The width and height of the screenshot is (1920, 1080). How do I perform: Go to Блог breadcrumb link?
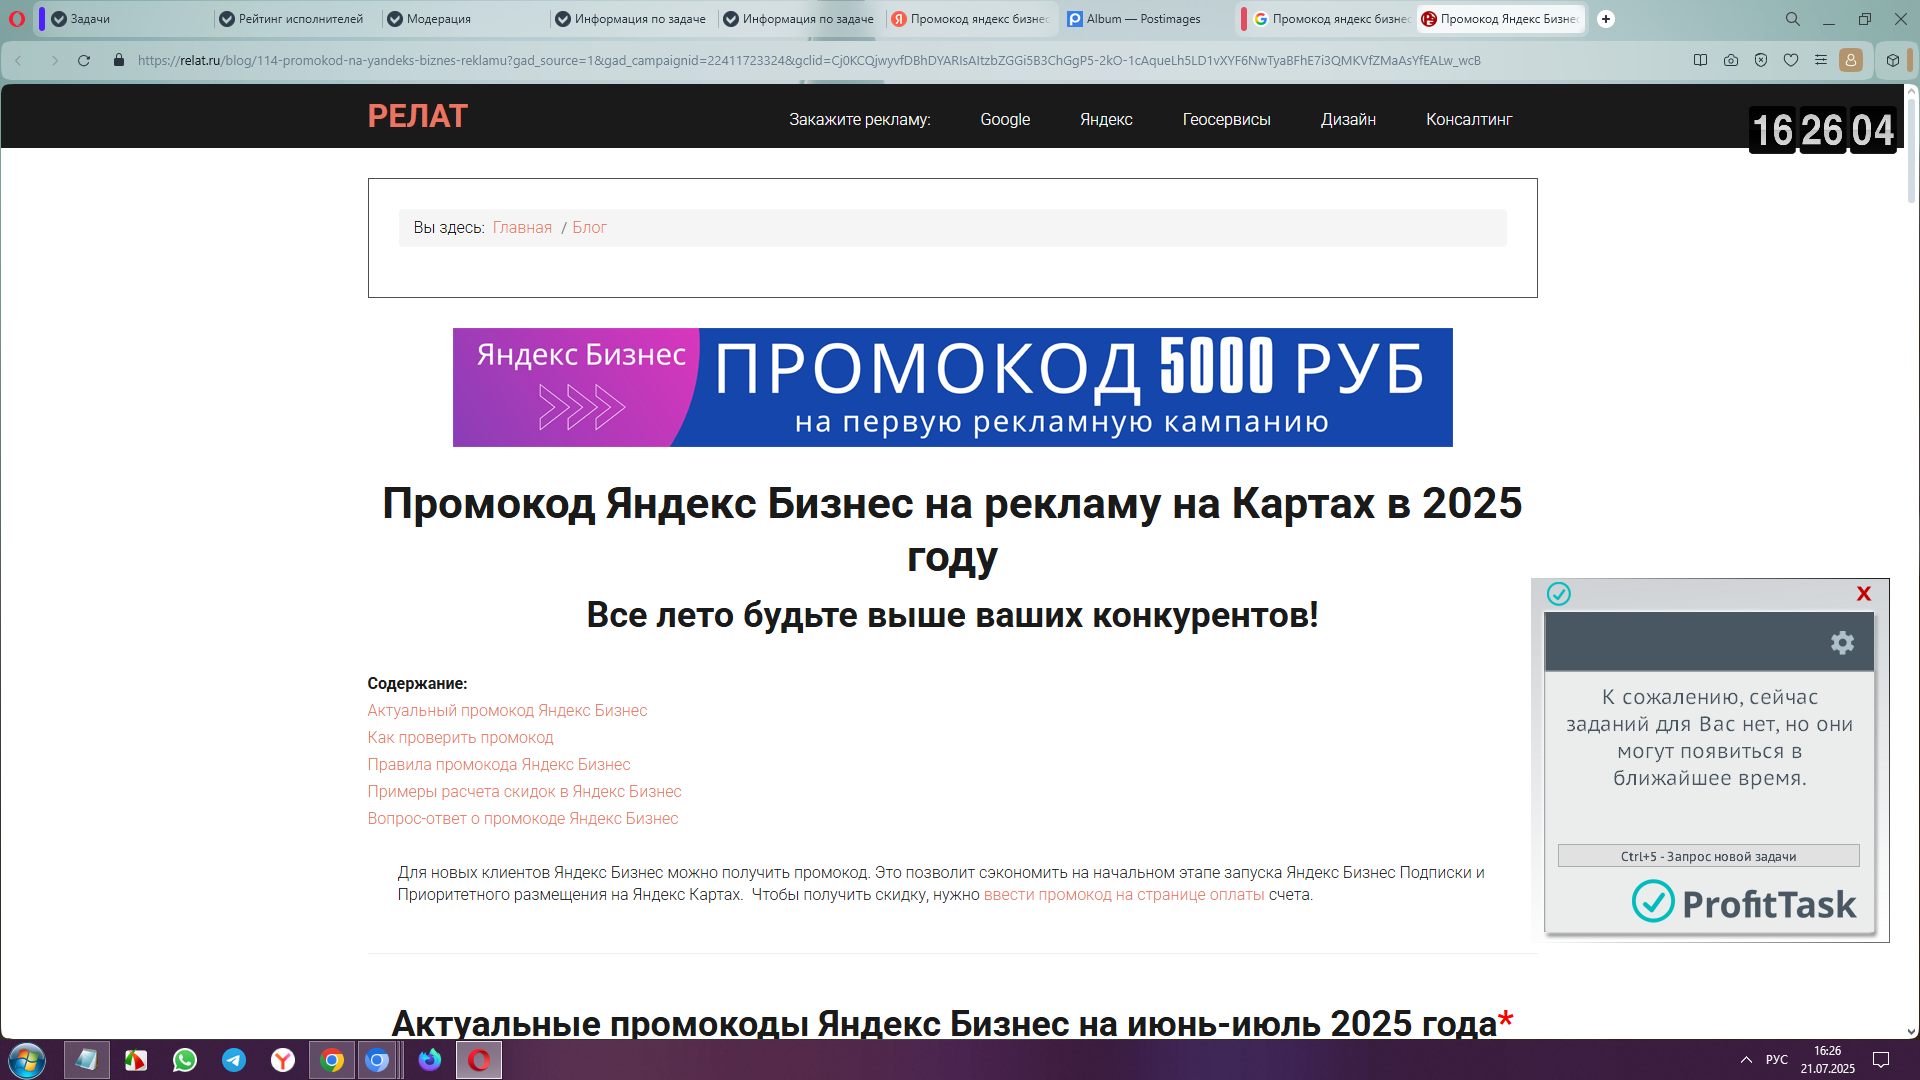tap(589, 228)
